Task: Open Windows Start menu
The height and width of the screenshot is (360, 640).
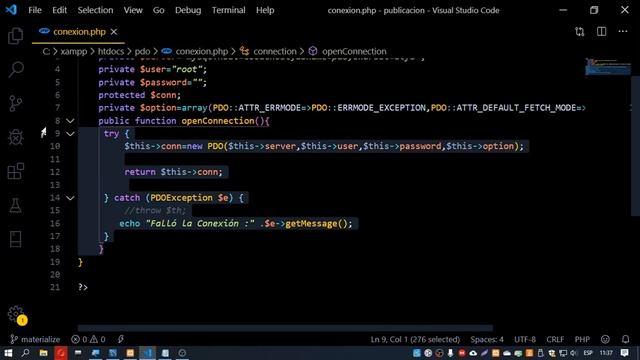Action: click(8, 353)
